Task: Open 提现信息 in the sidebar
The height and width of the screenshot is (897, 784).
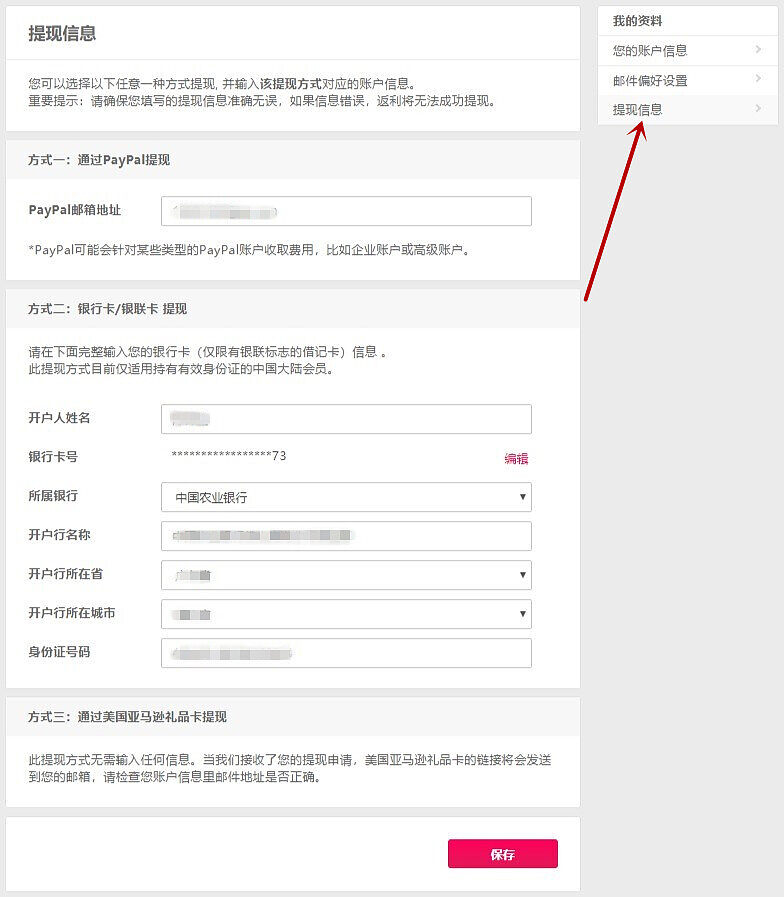Action: 687,110
